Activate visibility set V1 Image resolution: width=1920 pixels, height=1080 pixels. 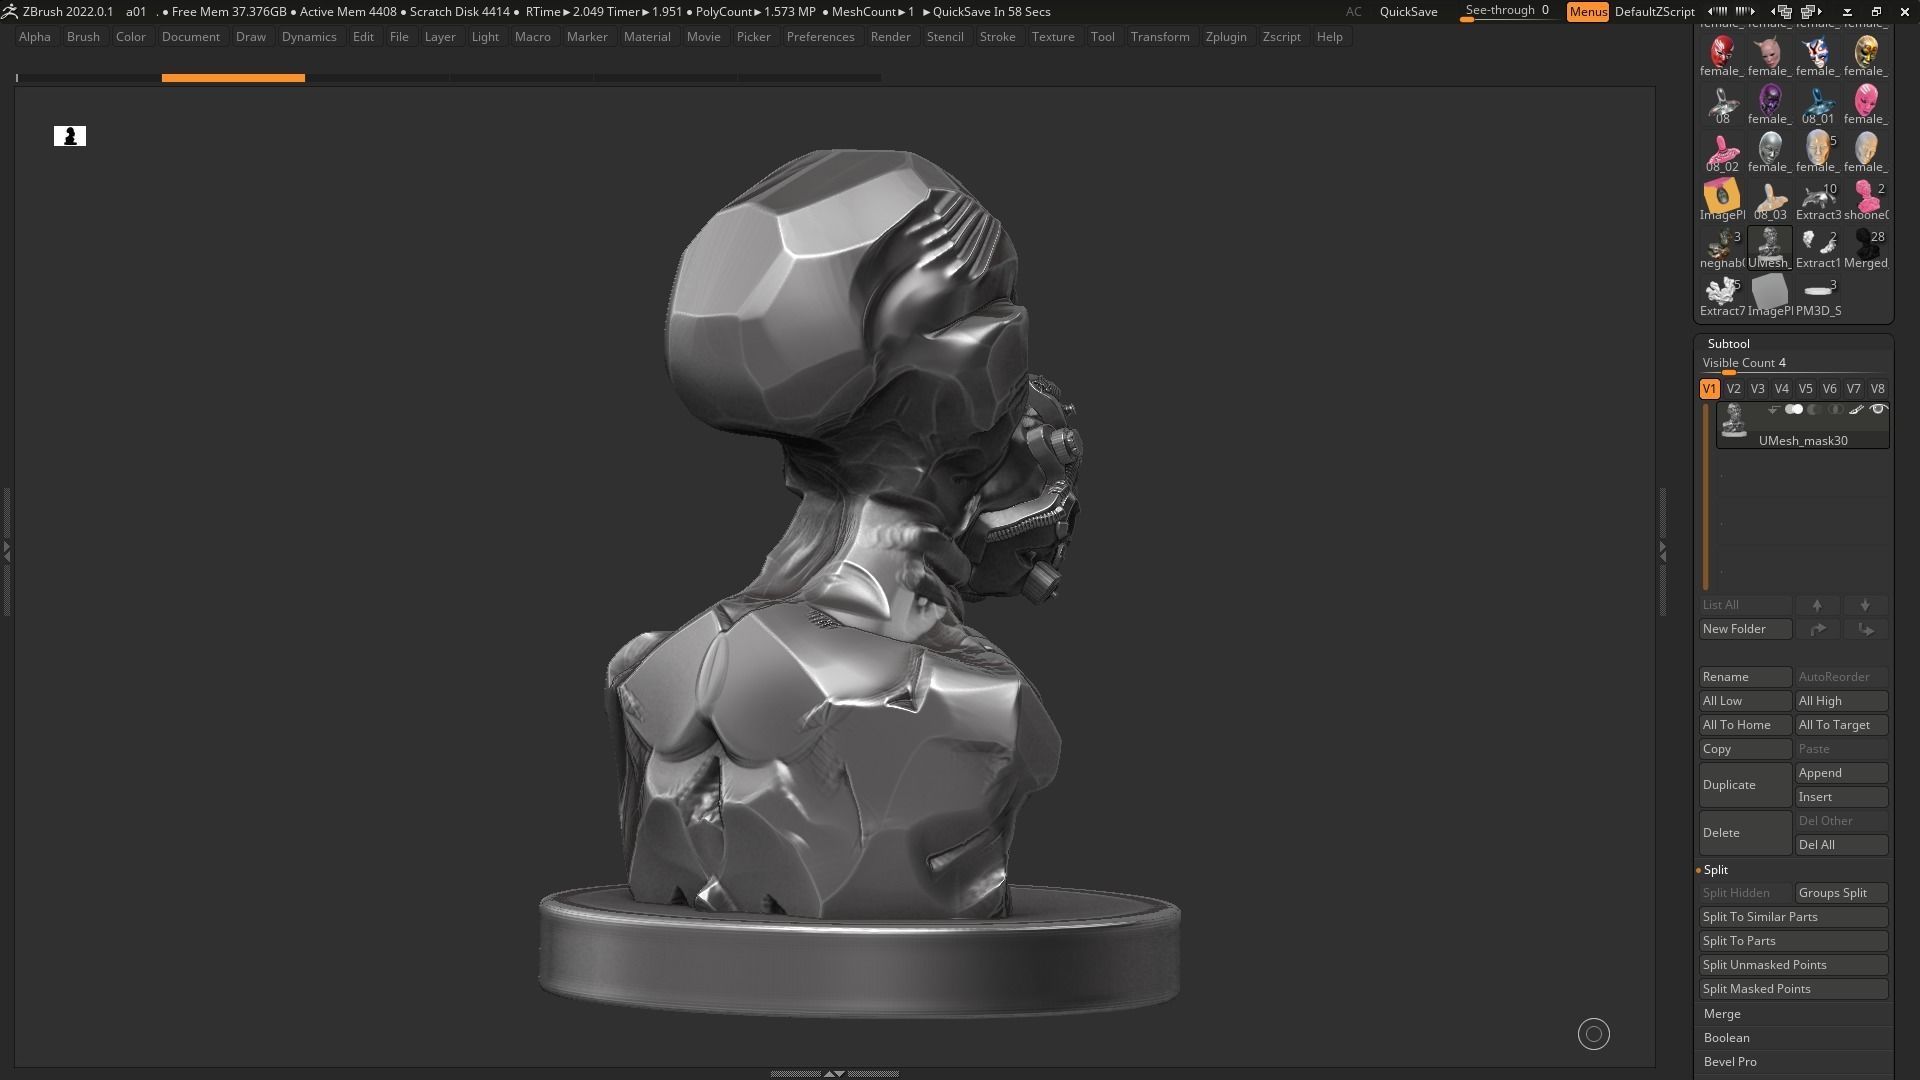(x=1709, y=389)
